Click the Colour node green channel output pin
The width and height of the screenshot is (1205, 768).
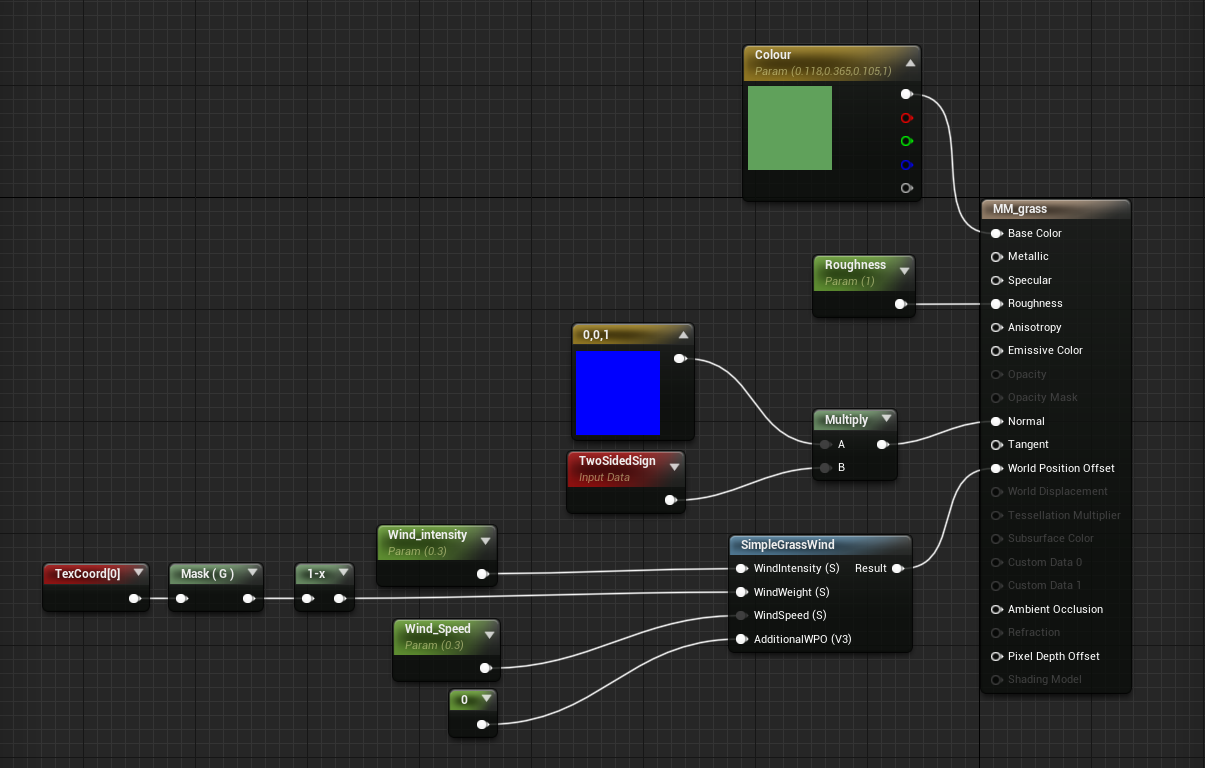point(906,141)
